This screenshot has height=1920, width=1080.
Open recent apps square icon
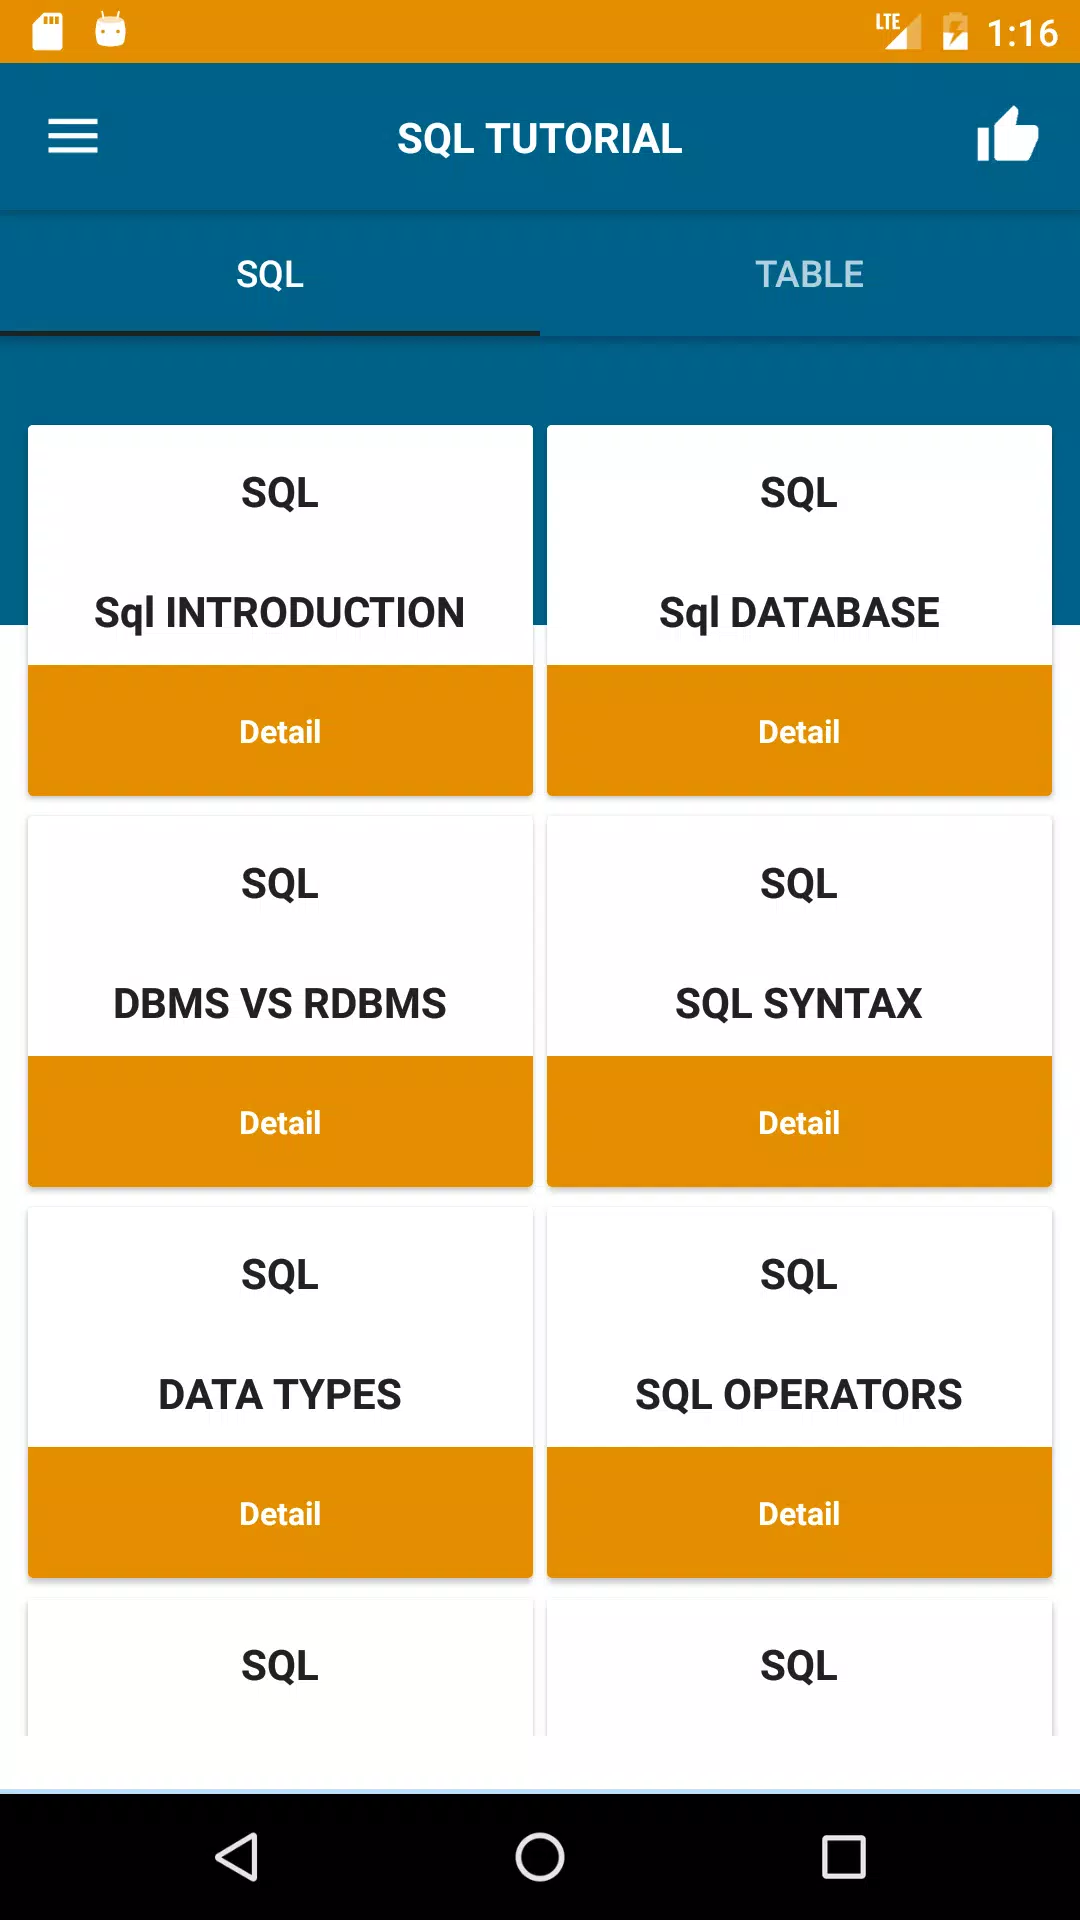click(x=843, y=1857)
